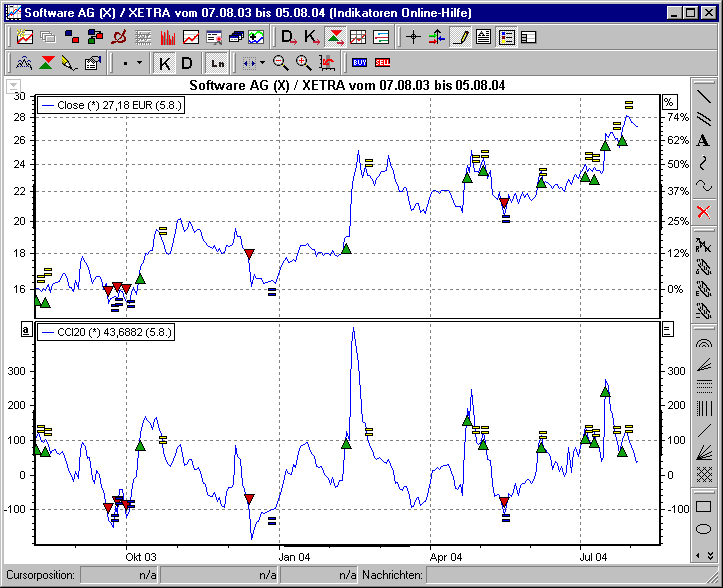This screenshot has width=723, height=588.
Task: Select the parallel lines channel tool
Action: click(704, 119)
